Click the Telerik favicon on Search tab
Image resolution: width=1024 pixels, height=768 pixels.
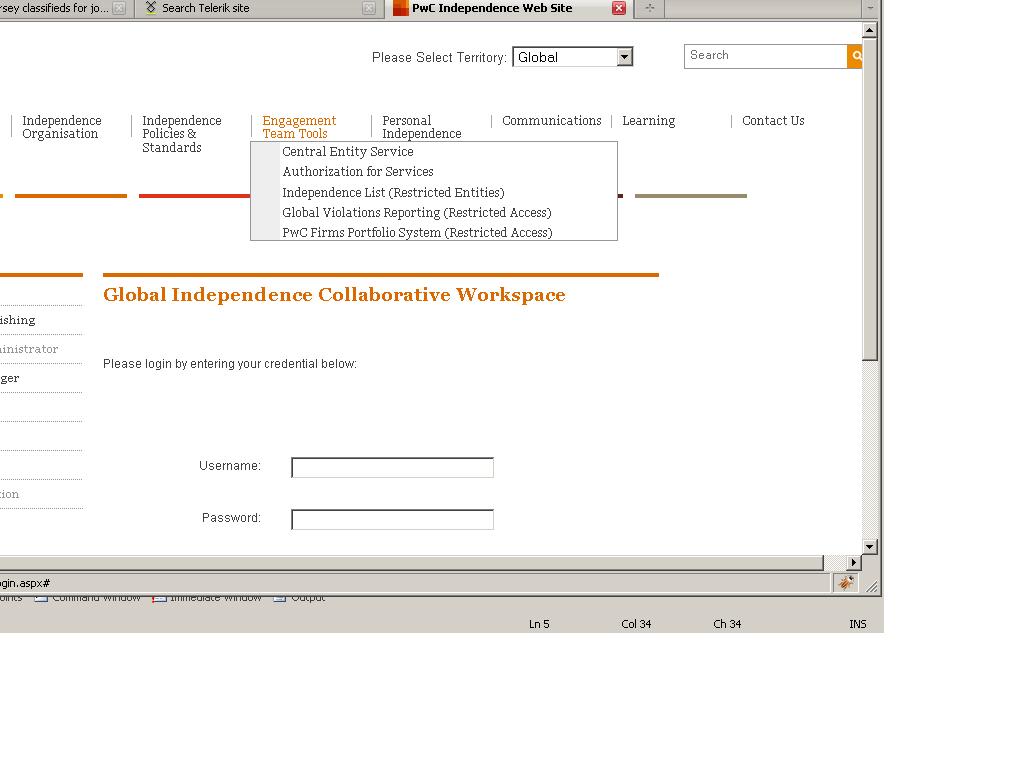(151, 8)
